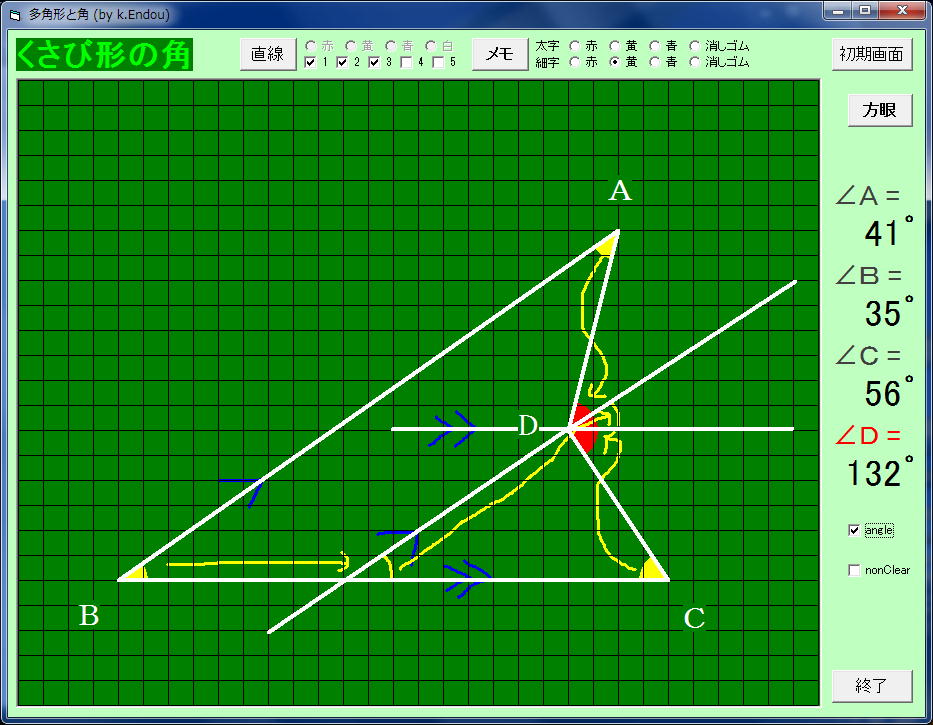The width and height of the screenshot is (933, 725).
Task: Click the yellow angle marker at vertex C
Action: 653,570
